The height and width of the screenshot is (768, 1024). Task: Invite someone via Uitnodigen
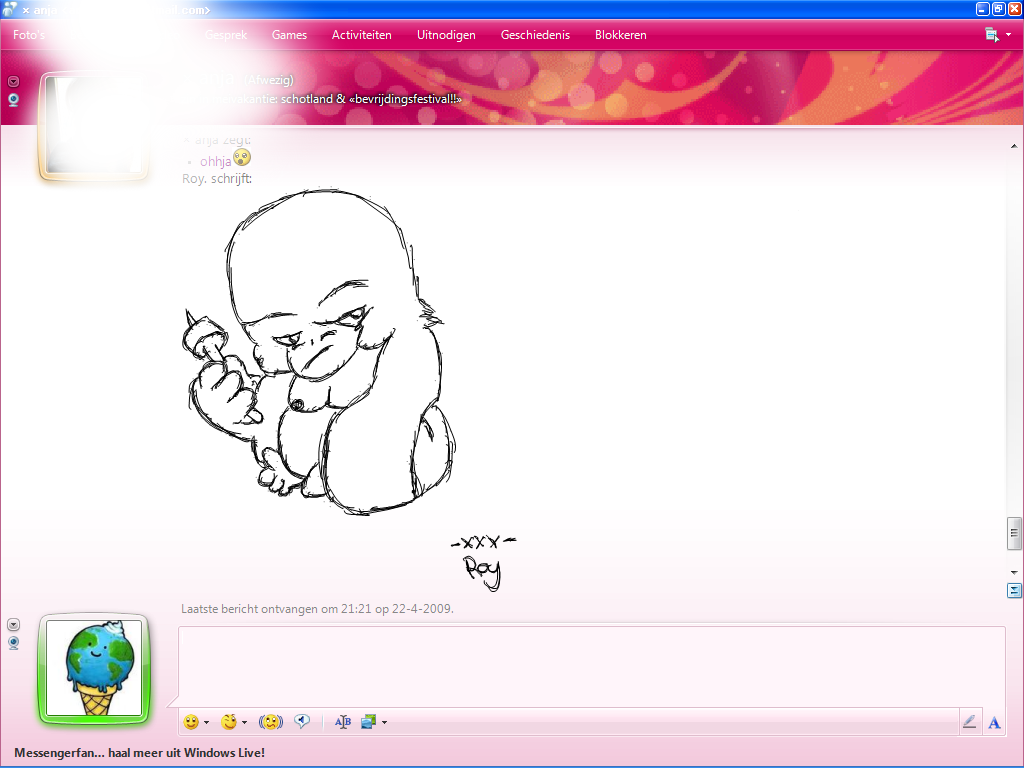point(446,34)
